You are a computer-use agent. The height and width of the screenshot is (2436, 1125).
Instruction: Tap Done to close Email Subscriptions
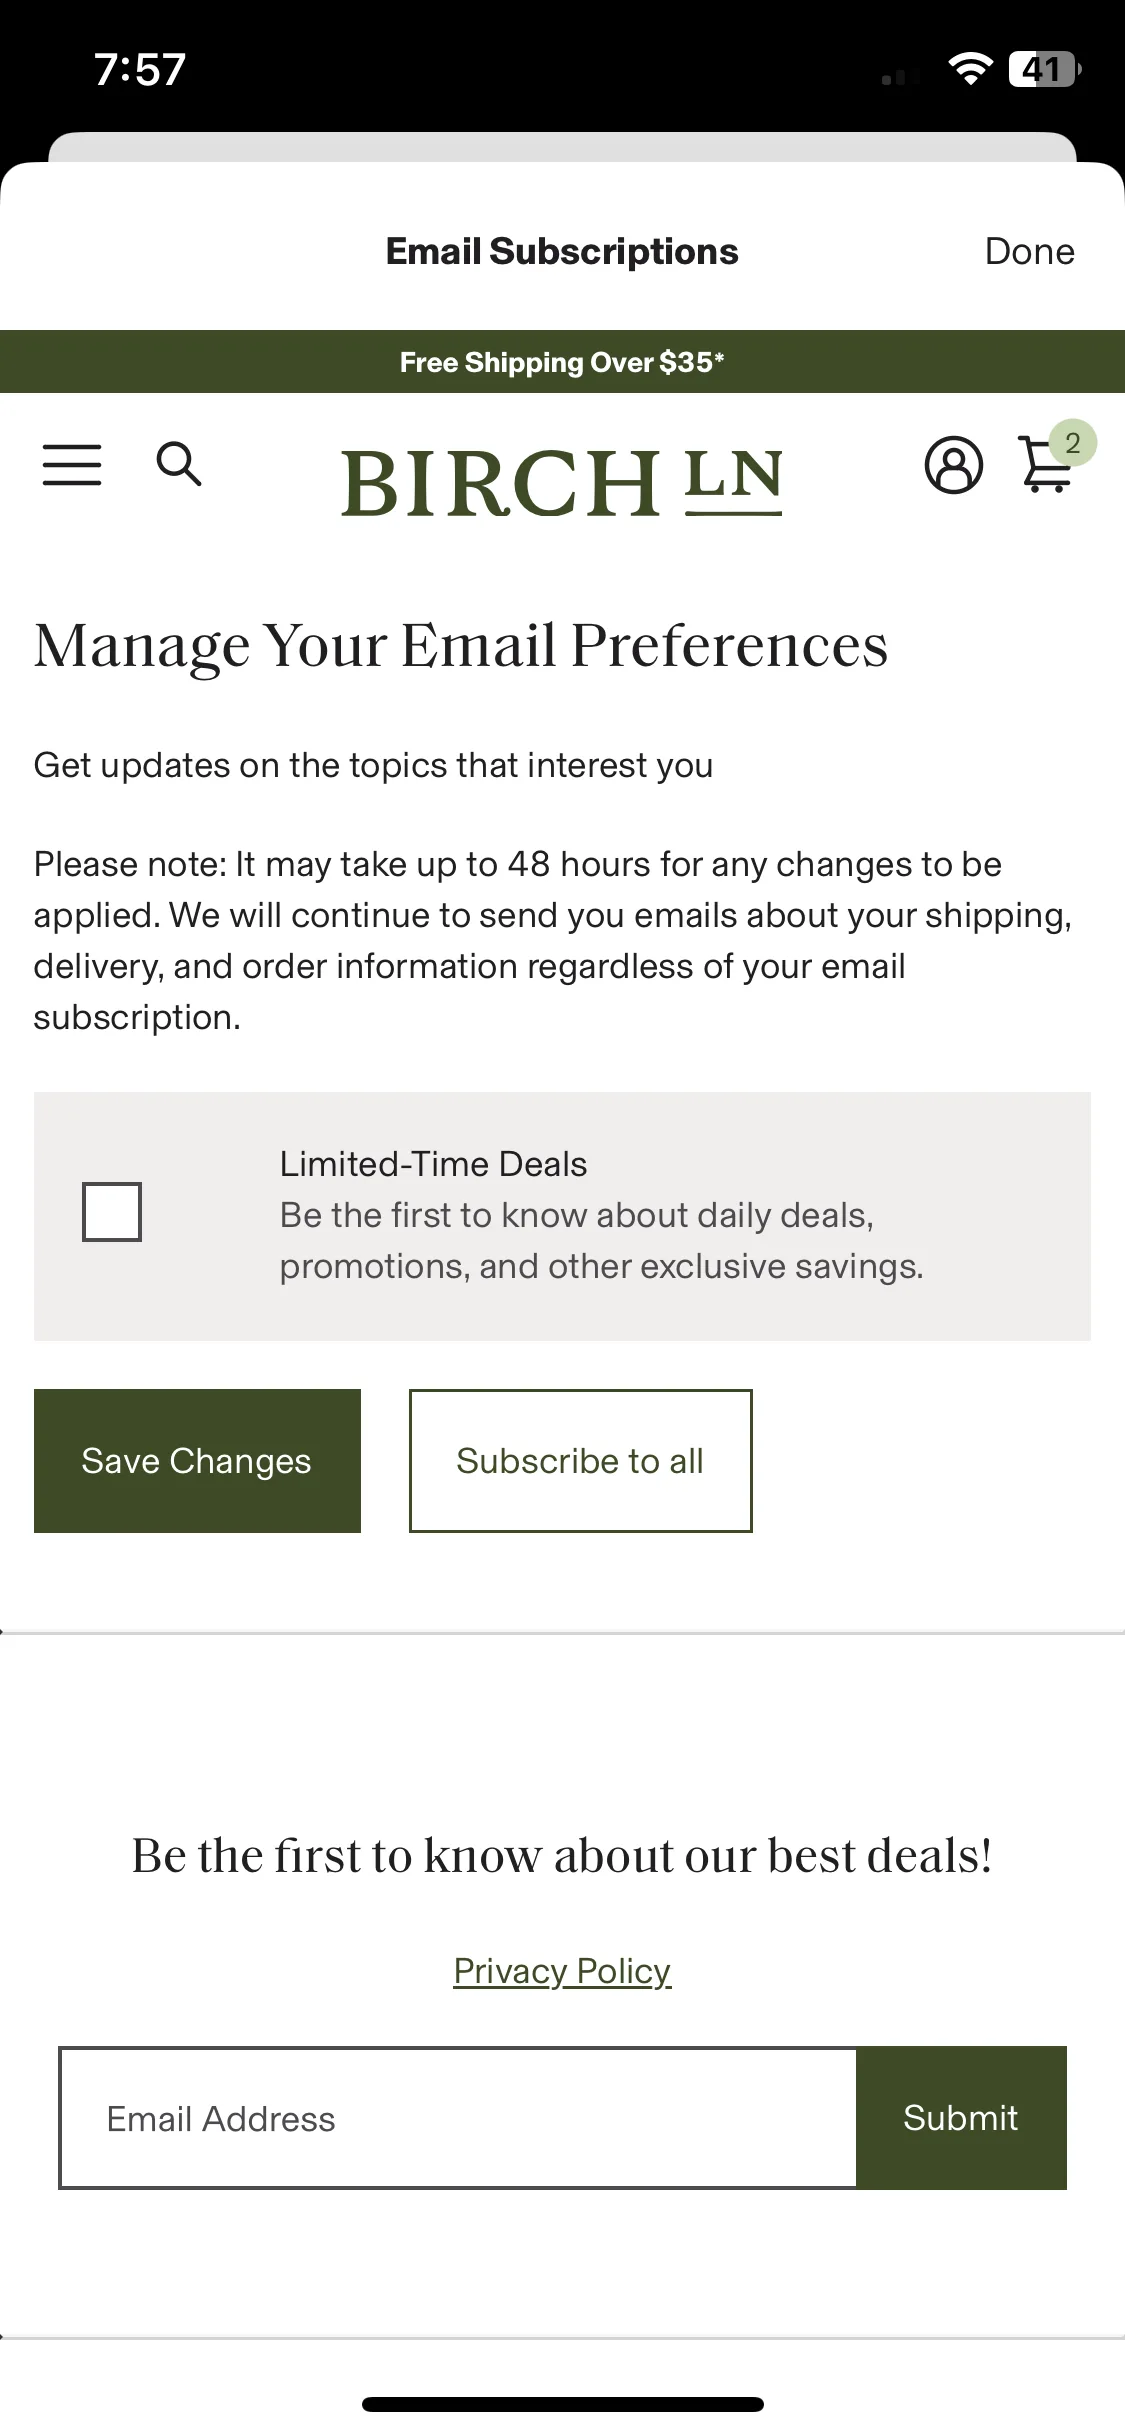[1030, 251]
